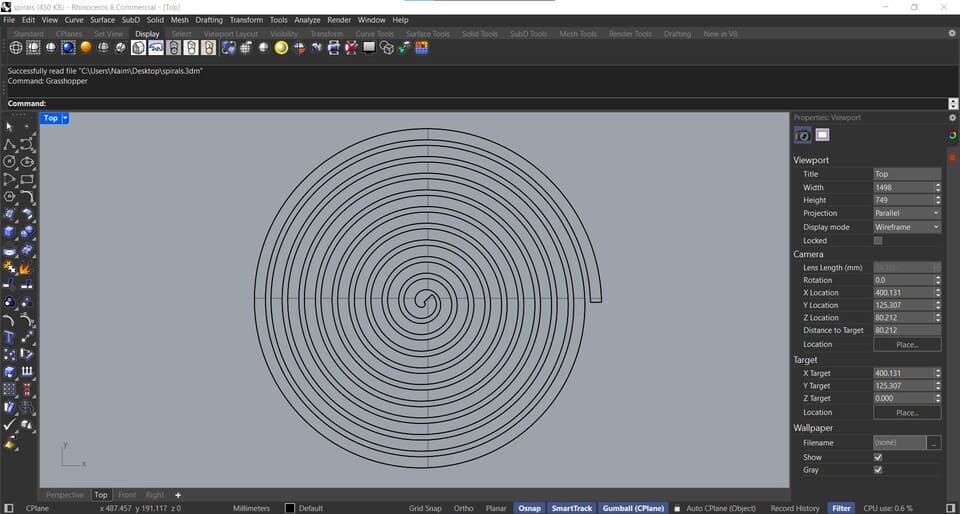Select the Text object tool
This screenshot has width=960, height=514.
tap(9, 337)
